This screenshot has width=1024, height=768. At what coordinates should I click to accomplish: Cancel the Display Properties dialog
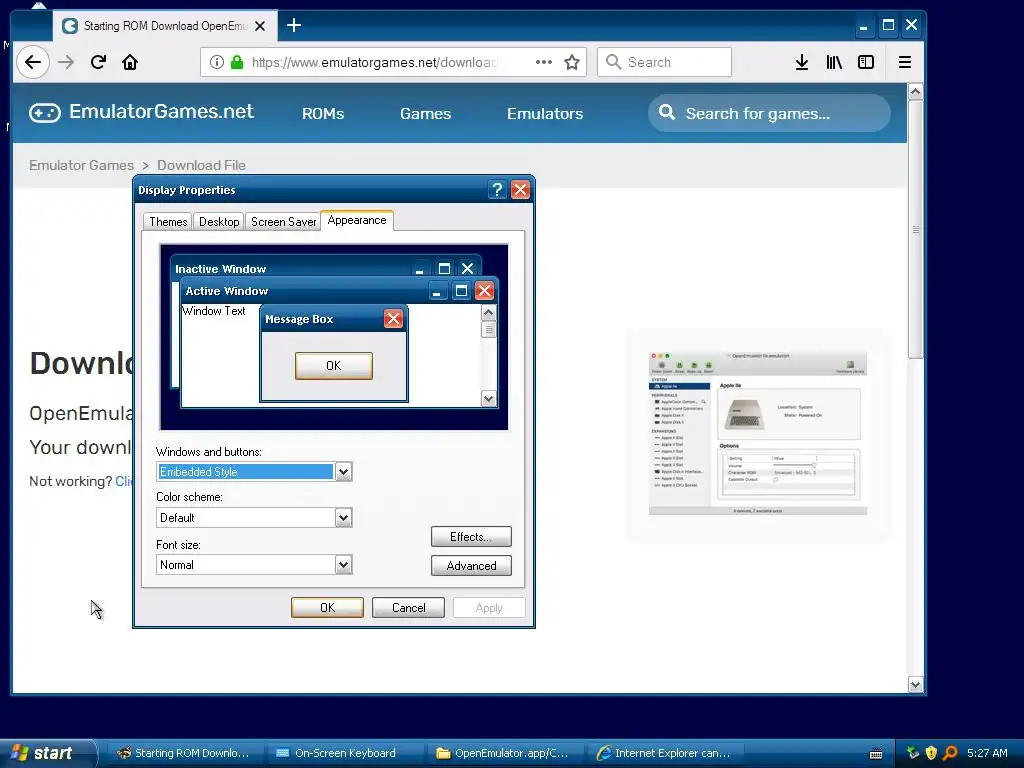click(408, 607)
